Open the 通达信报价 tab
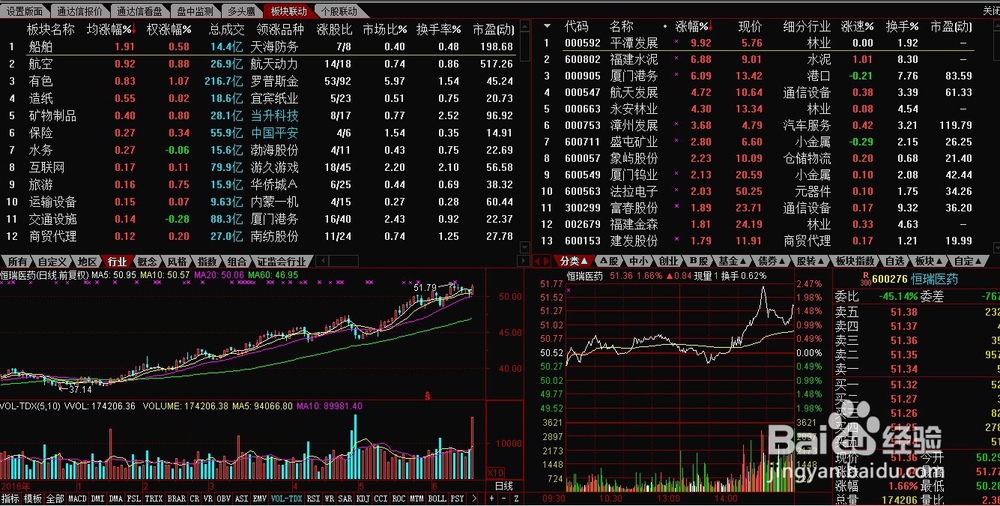Viewport: 1000px width, 506px height. tap(79, 11)
